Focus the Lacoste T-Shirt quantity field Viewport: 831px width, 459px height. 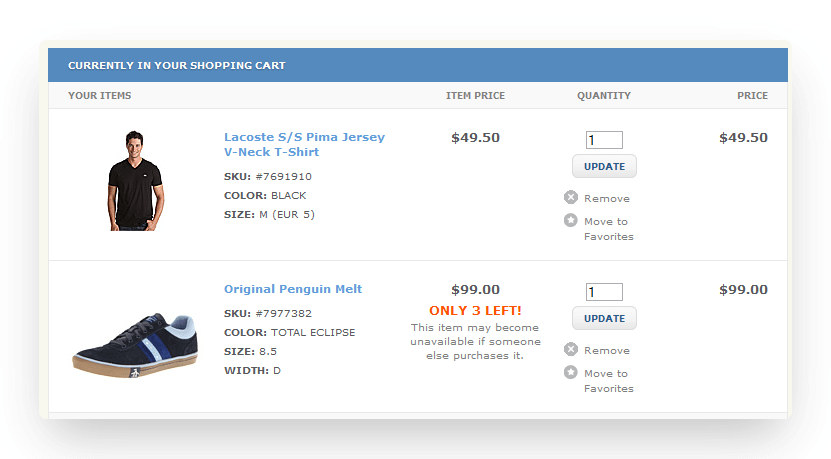pos(604,140)
